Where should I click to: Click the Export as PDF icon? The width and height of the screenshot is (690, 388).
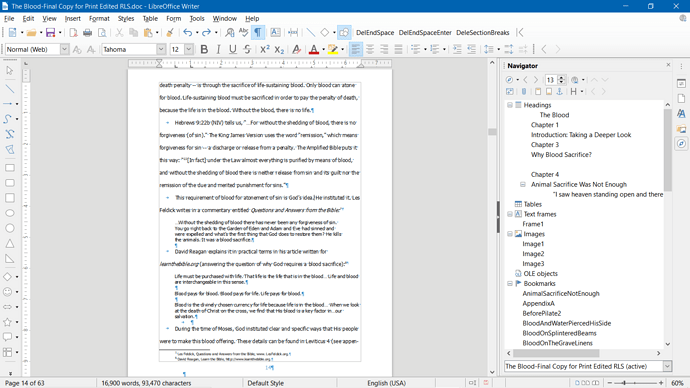point(73,33)
